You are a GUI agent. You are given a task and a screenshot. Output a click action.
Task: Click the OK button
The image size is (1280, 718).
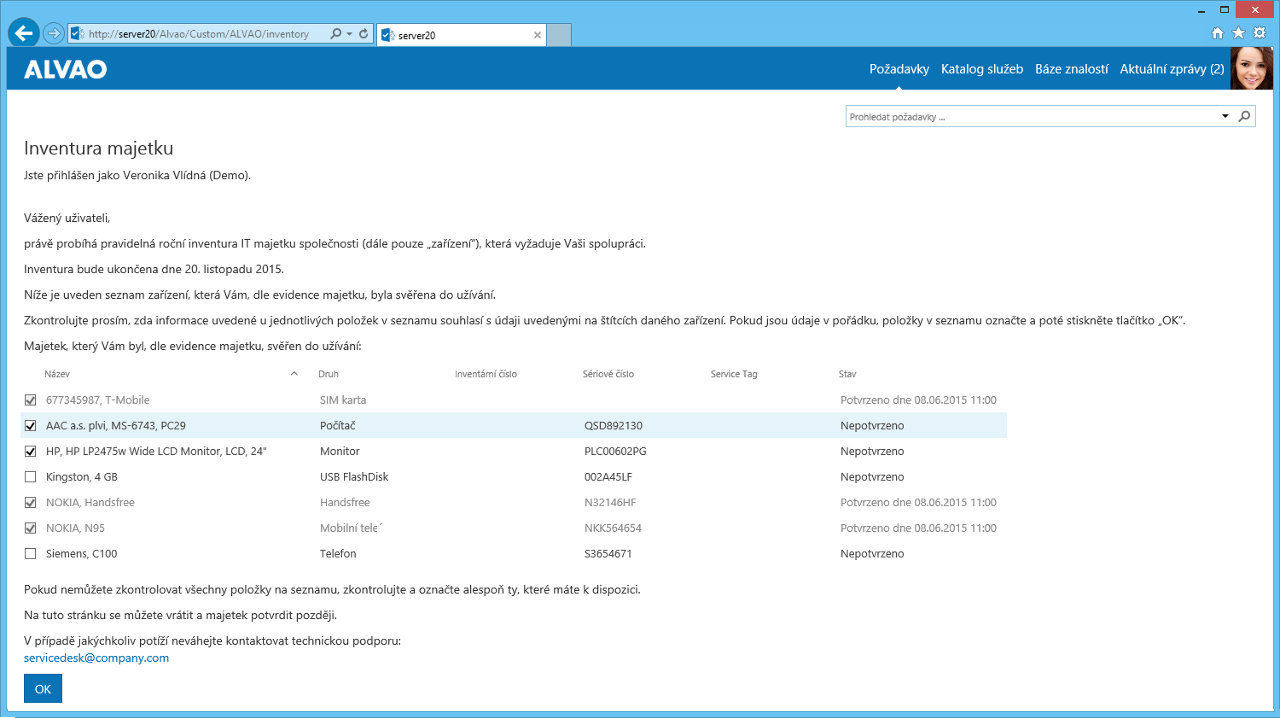point(43,689)
